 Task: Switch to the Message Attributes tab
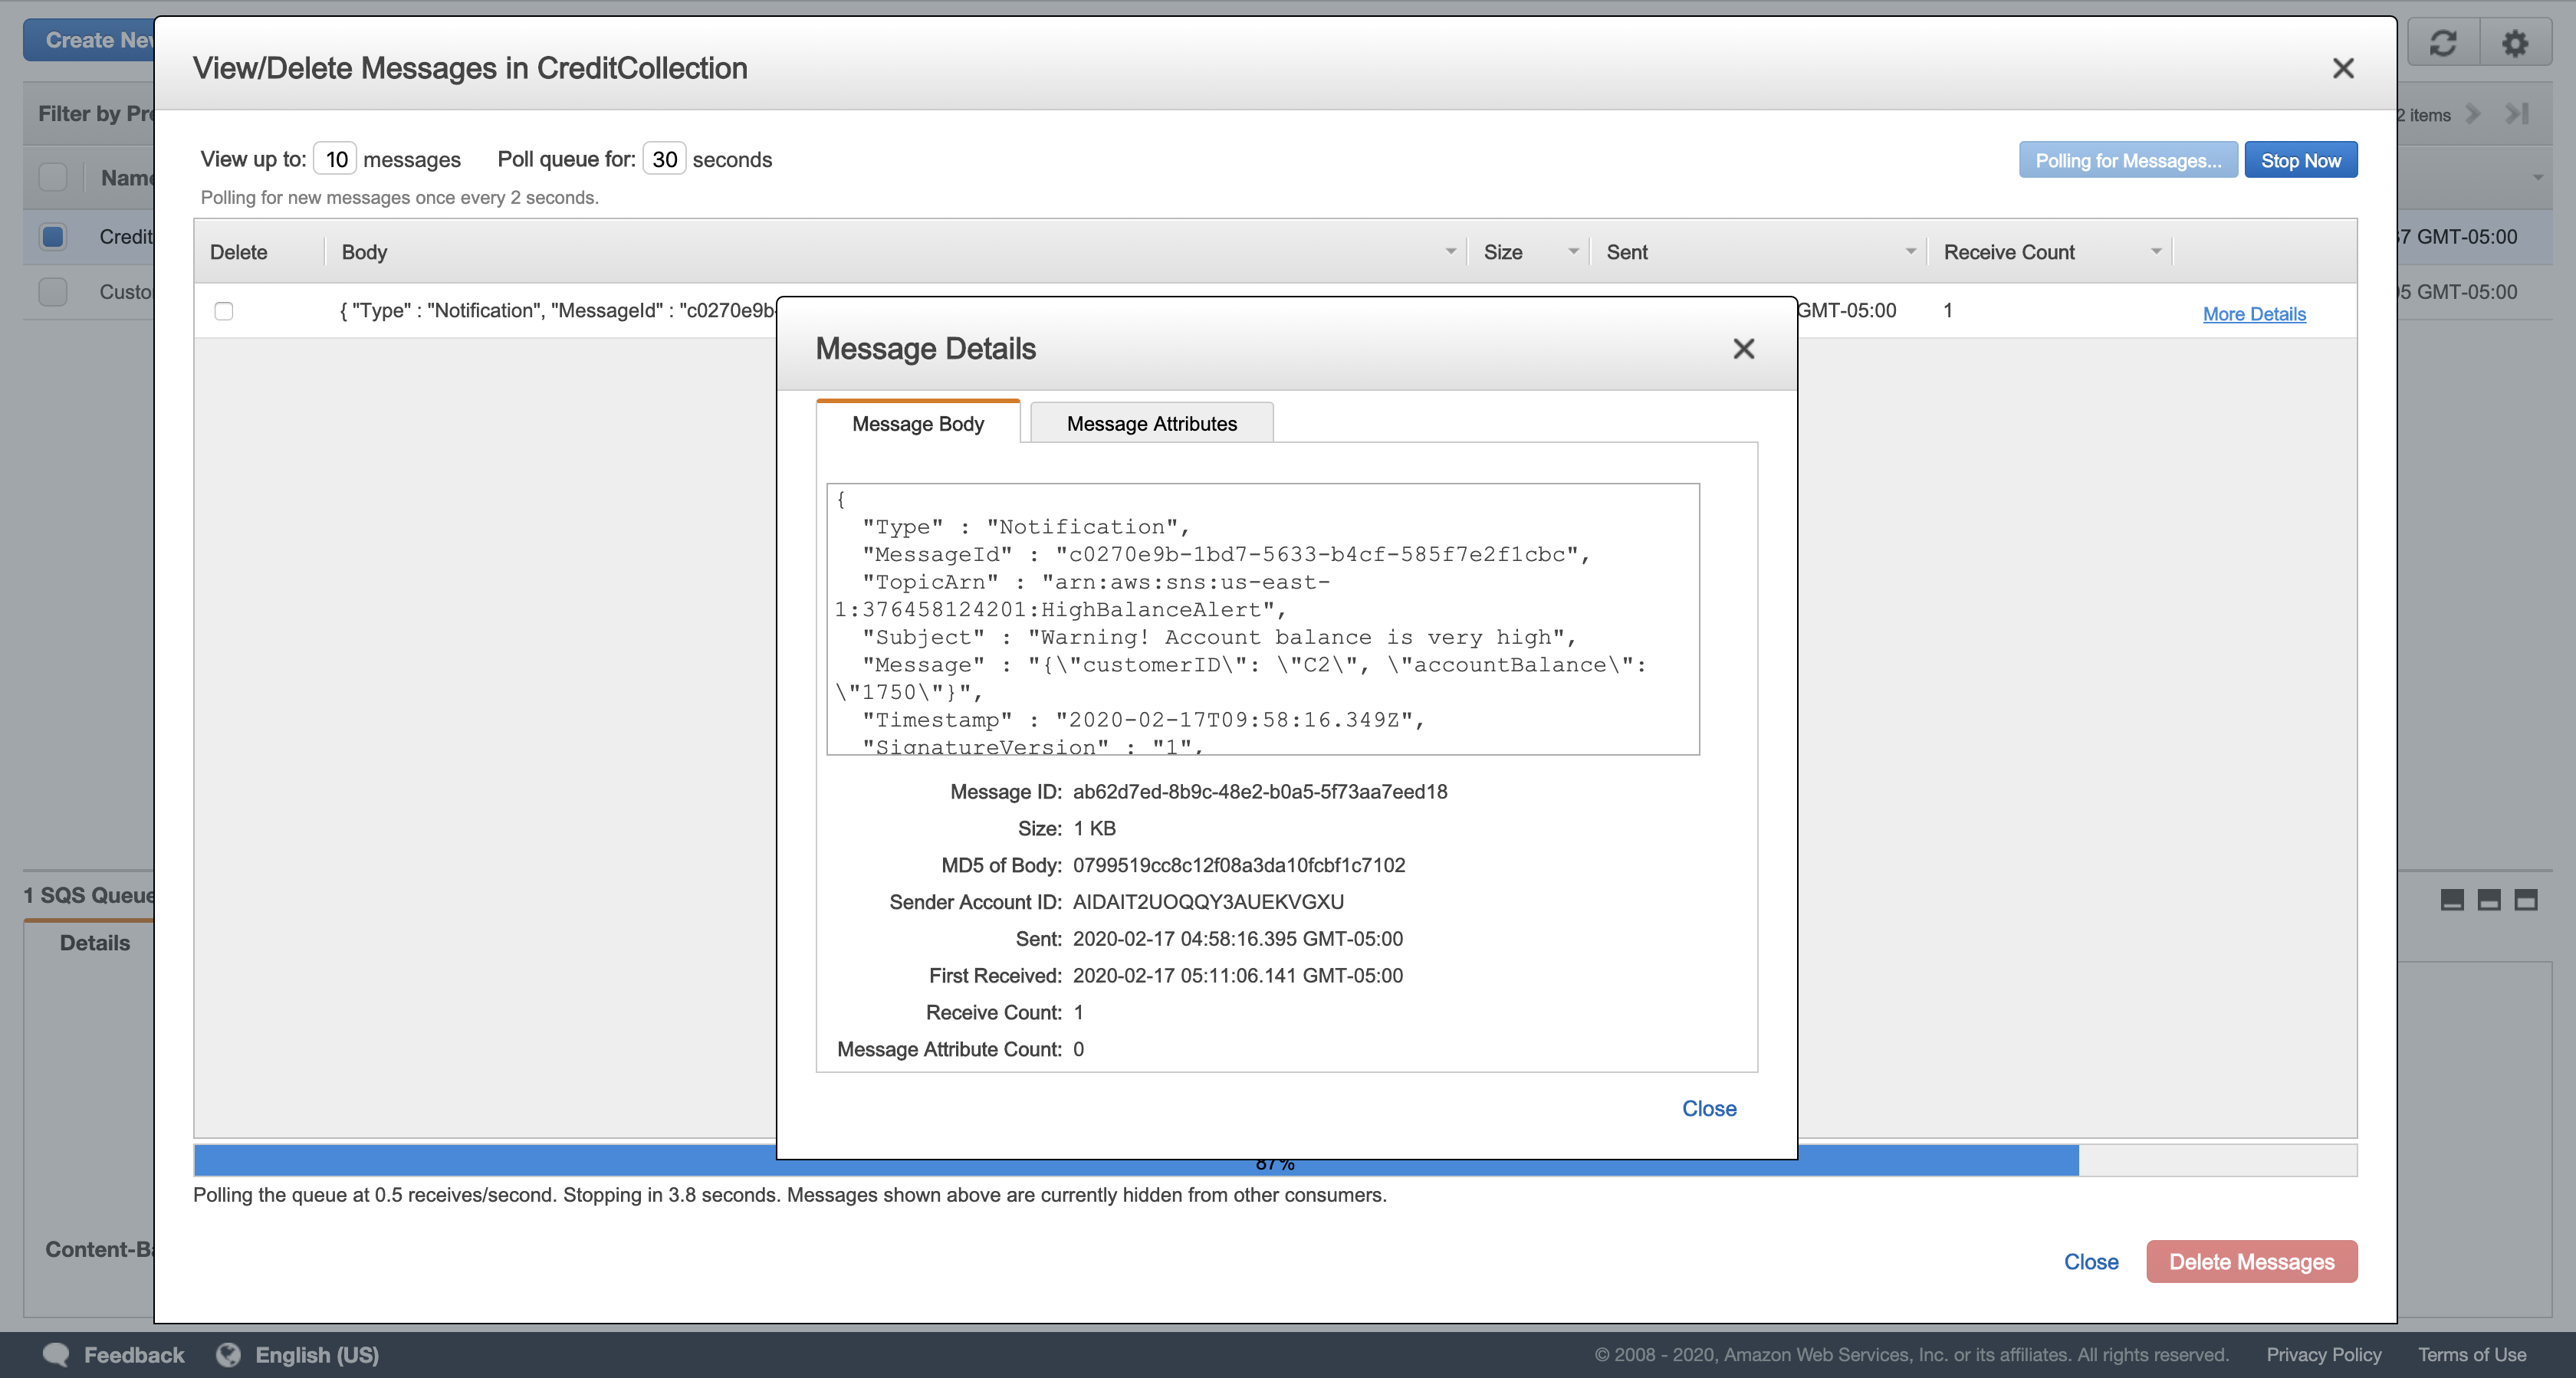click(1151, 423)
